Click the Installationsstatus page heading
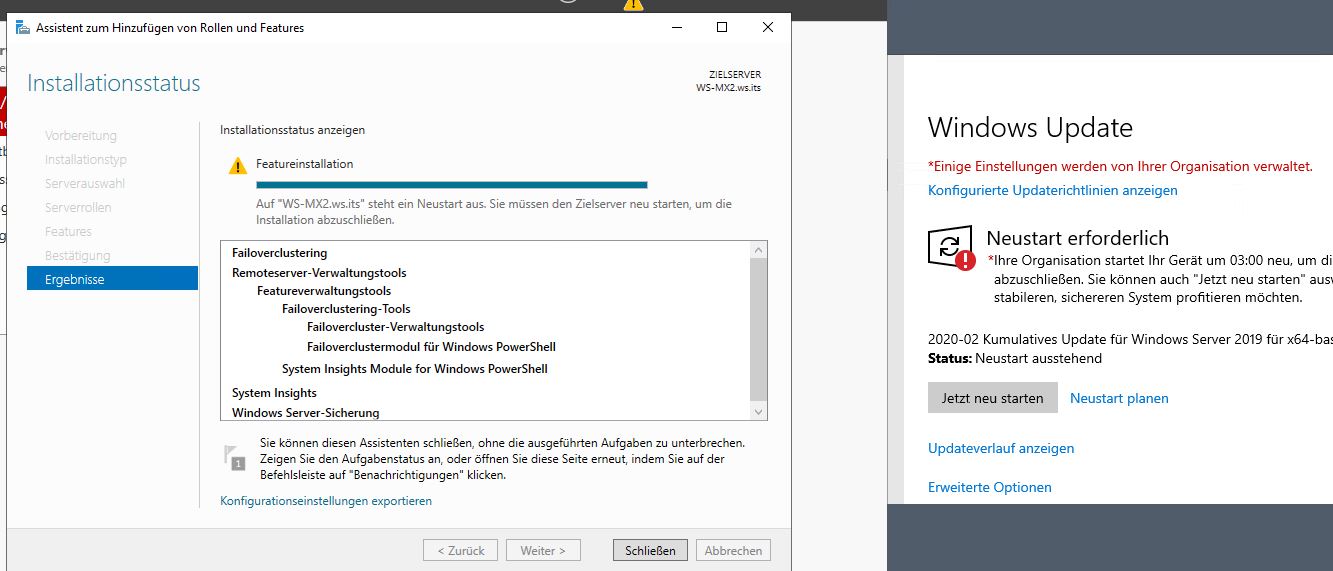 click(114, 83)
